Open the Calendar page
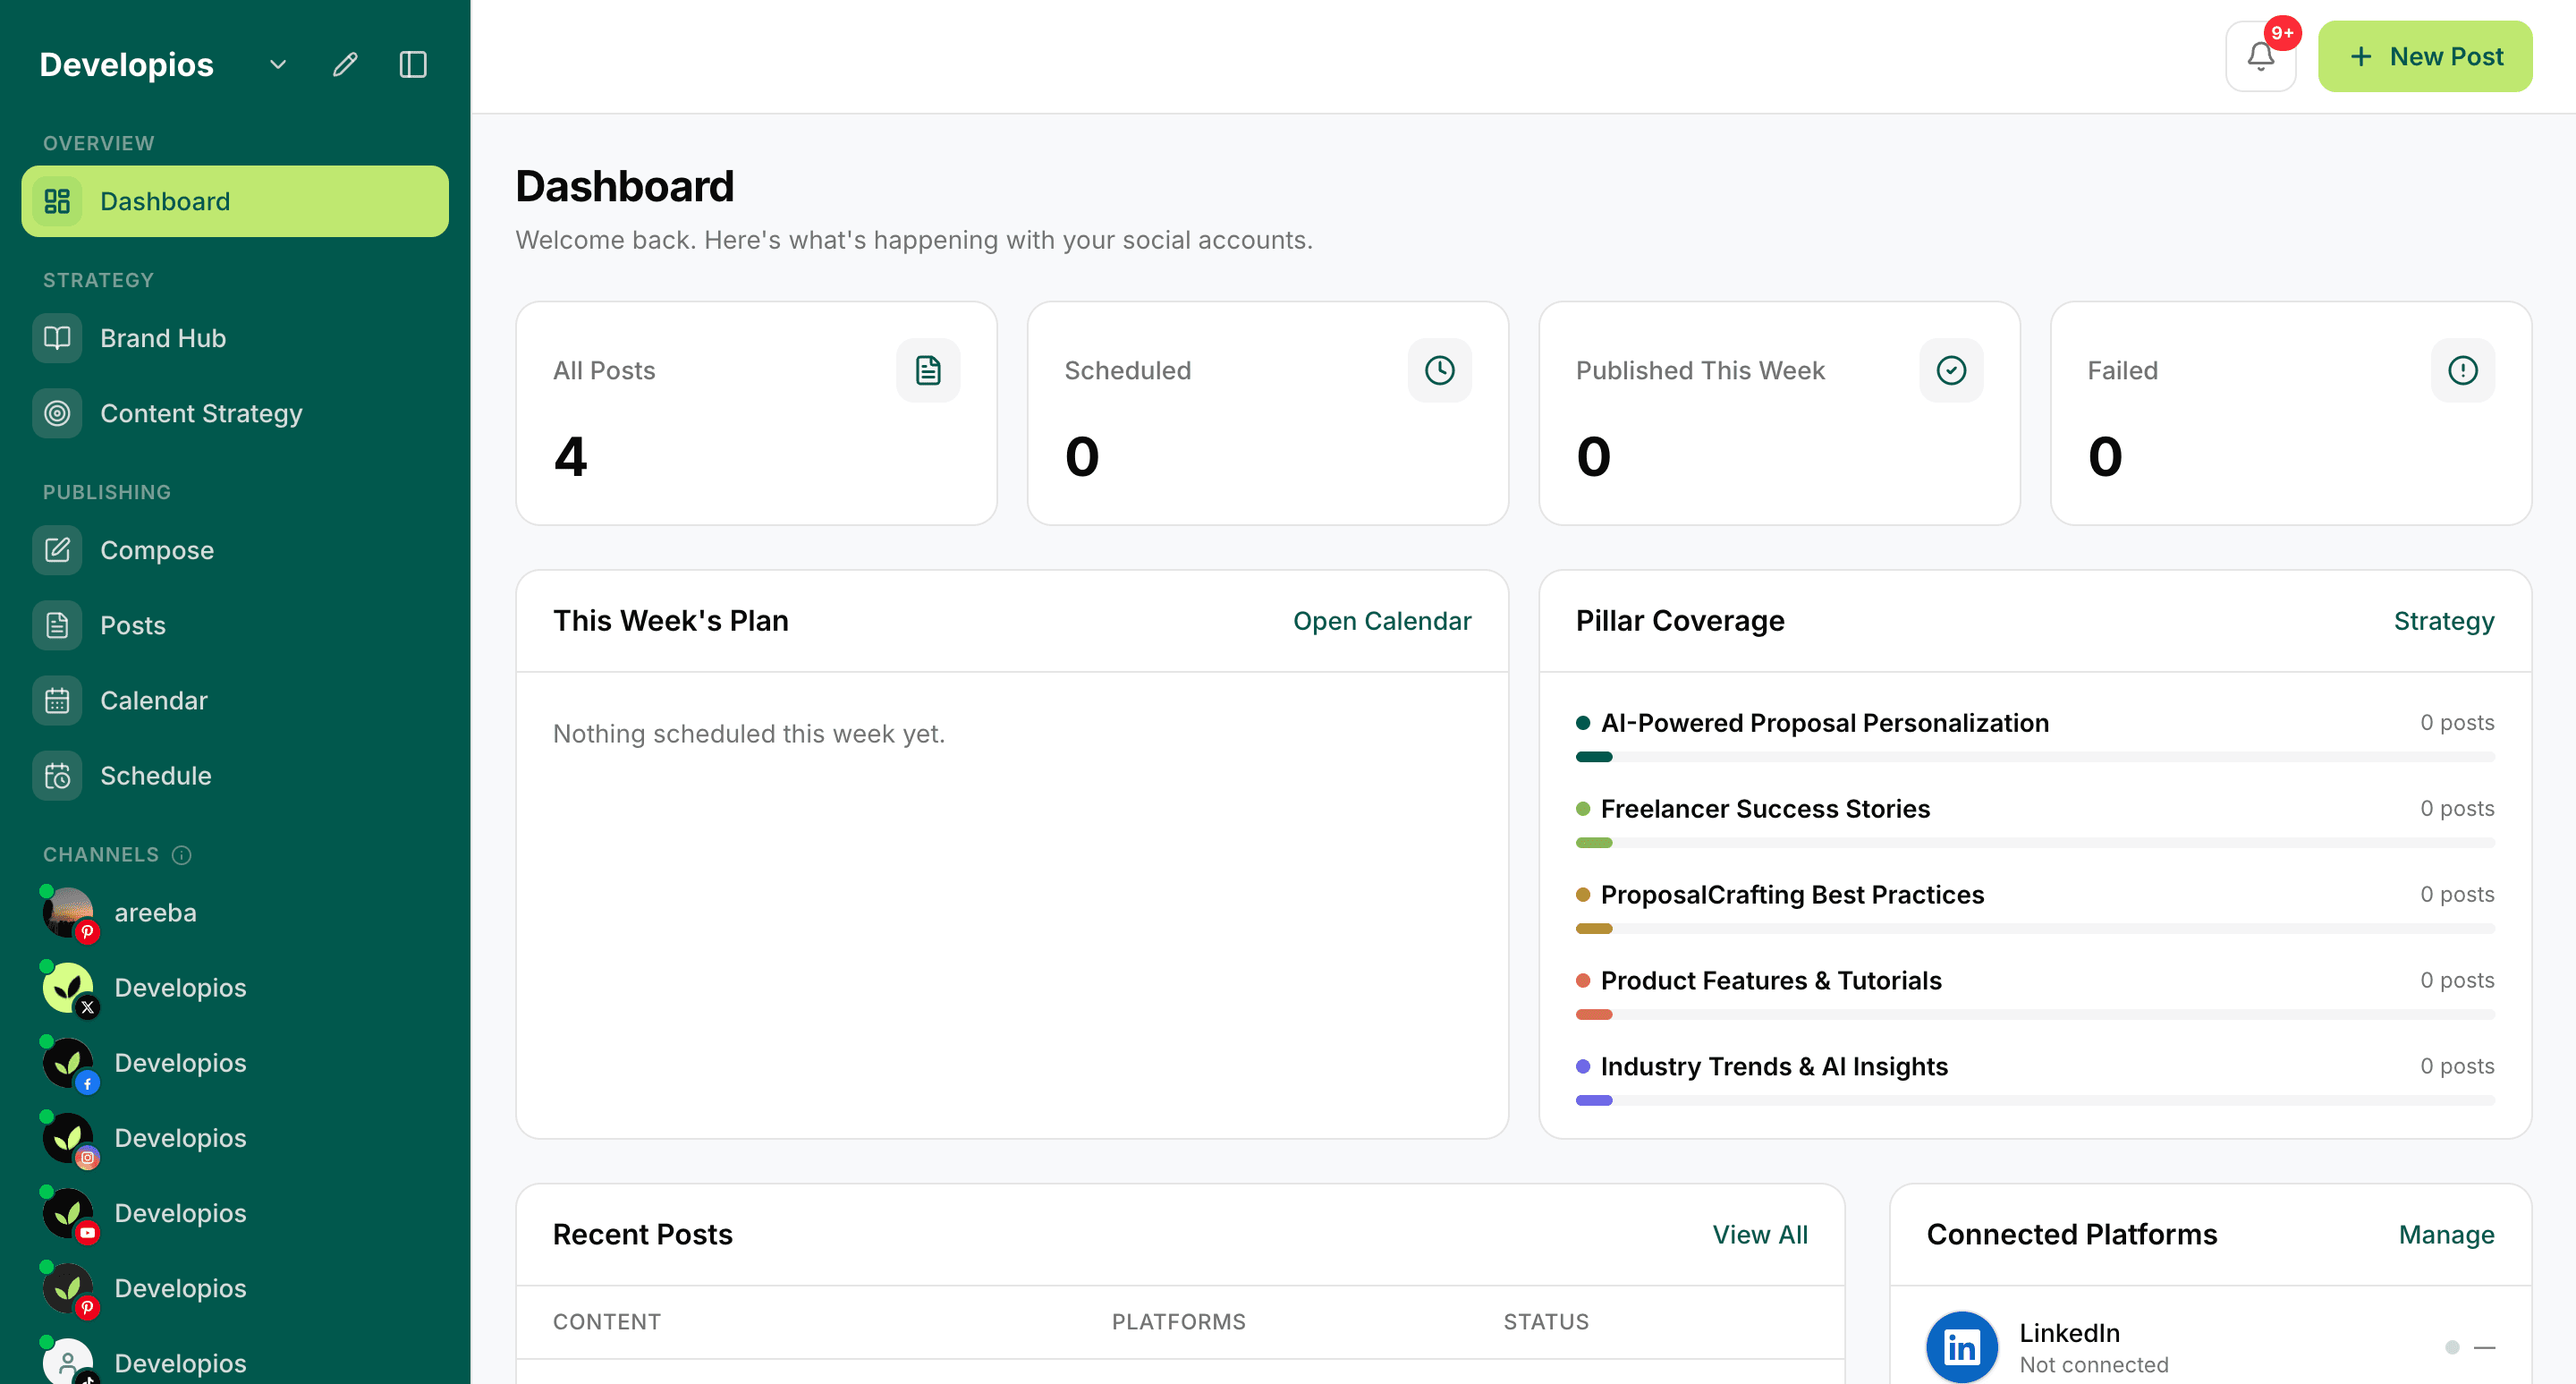 pos(235,700)
